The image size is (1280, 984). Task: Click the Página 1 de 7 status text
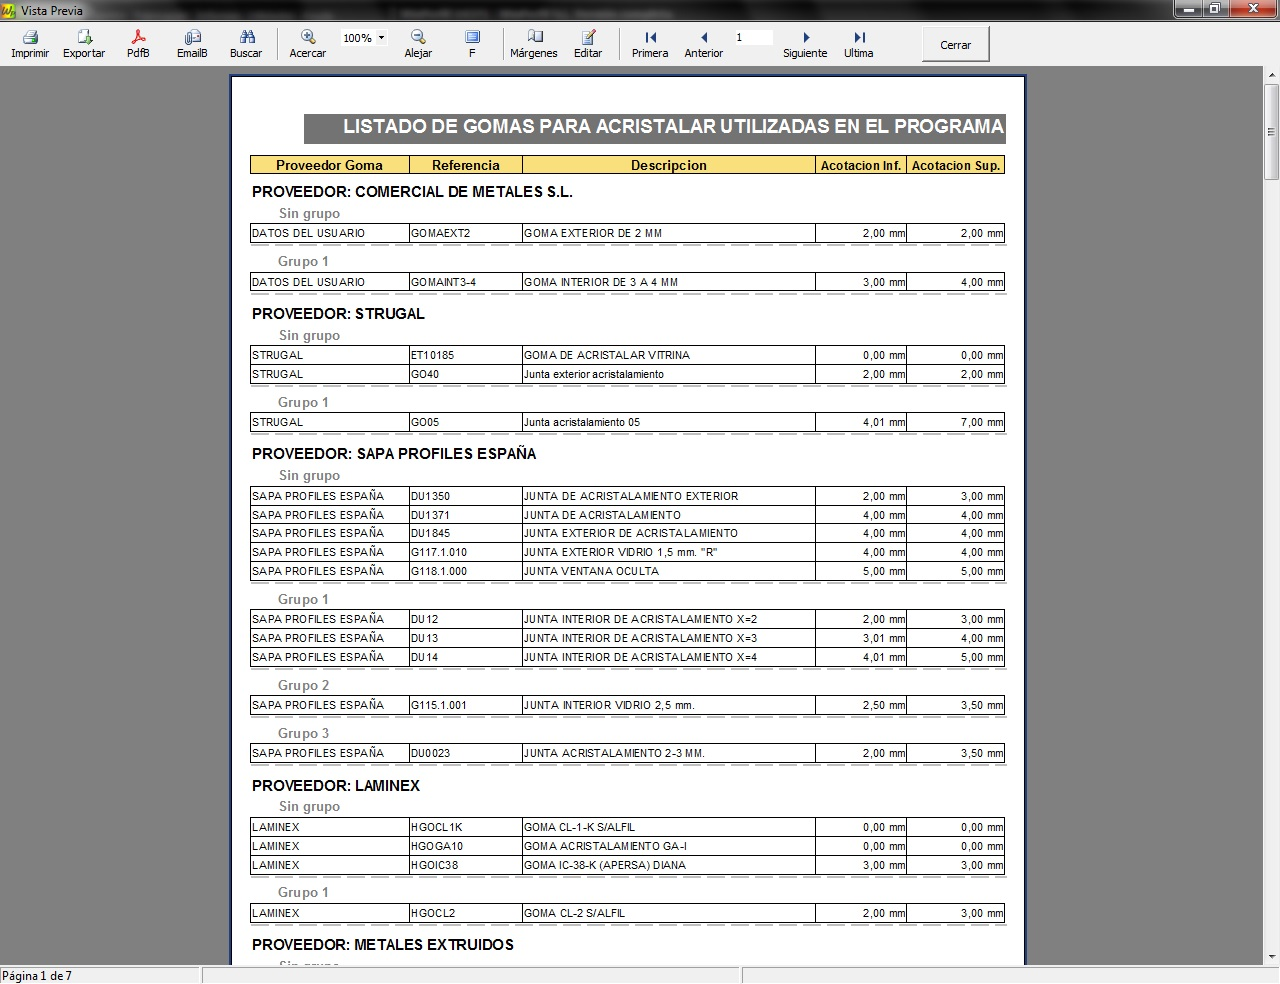click(37, 976)
